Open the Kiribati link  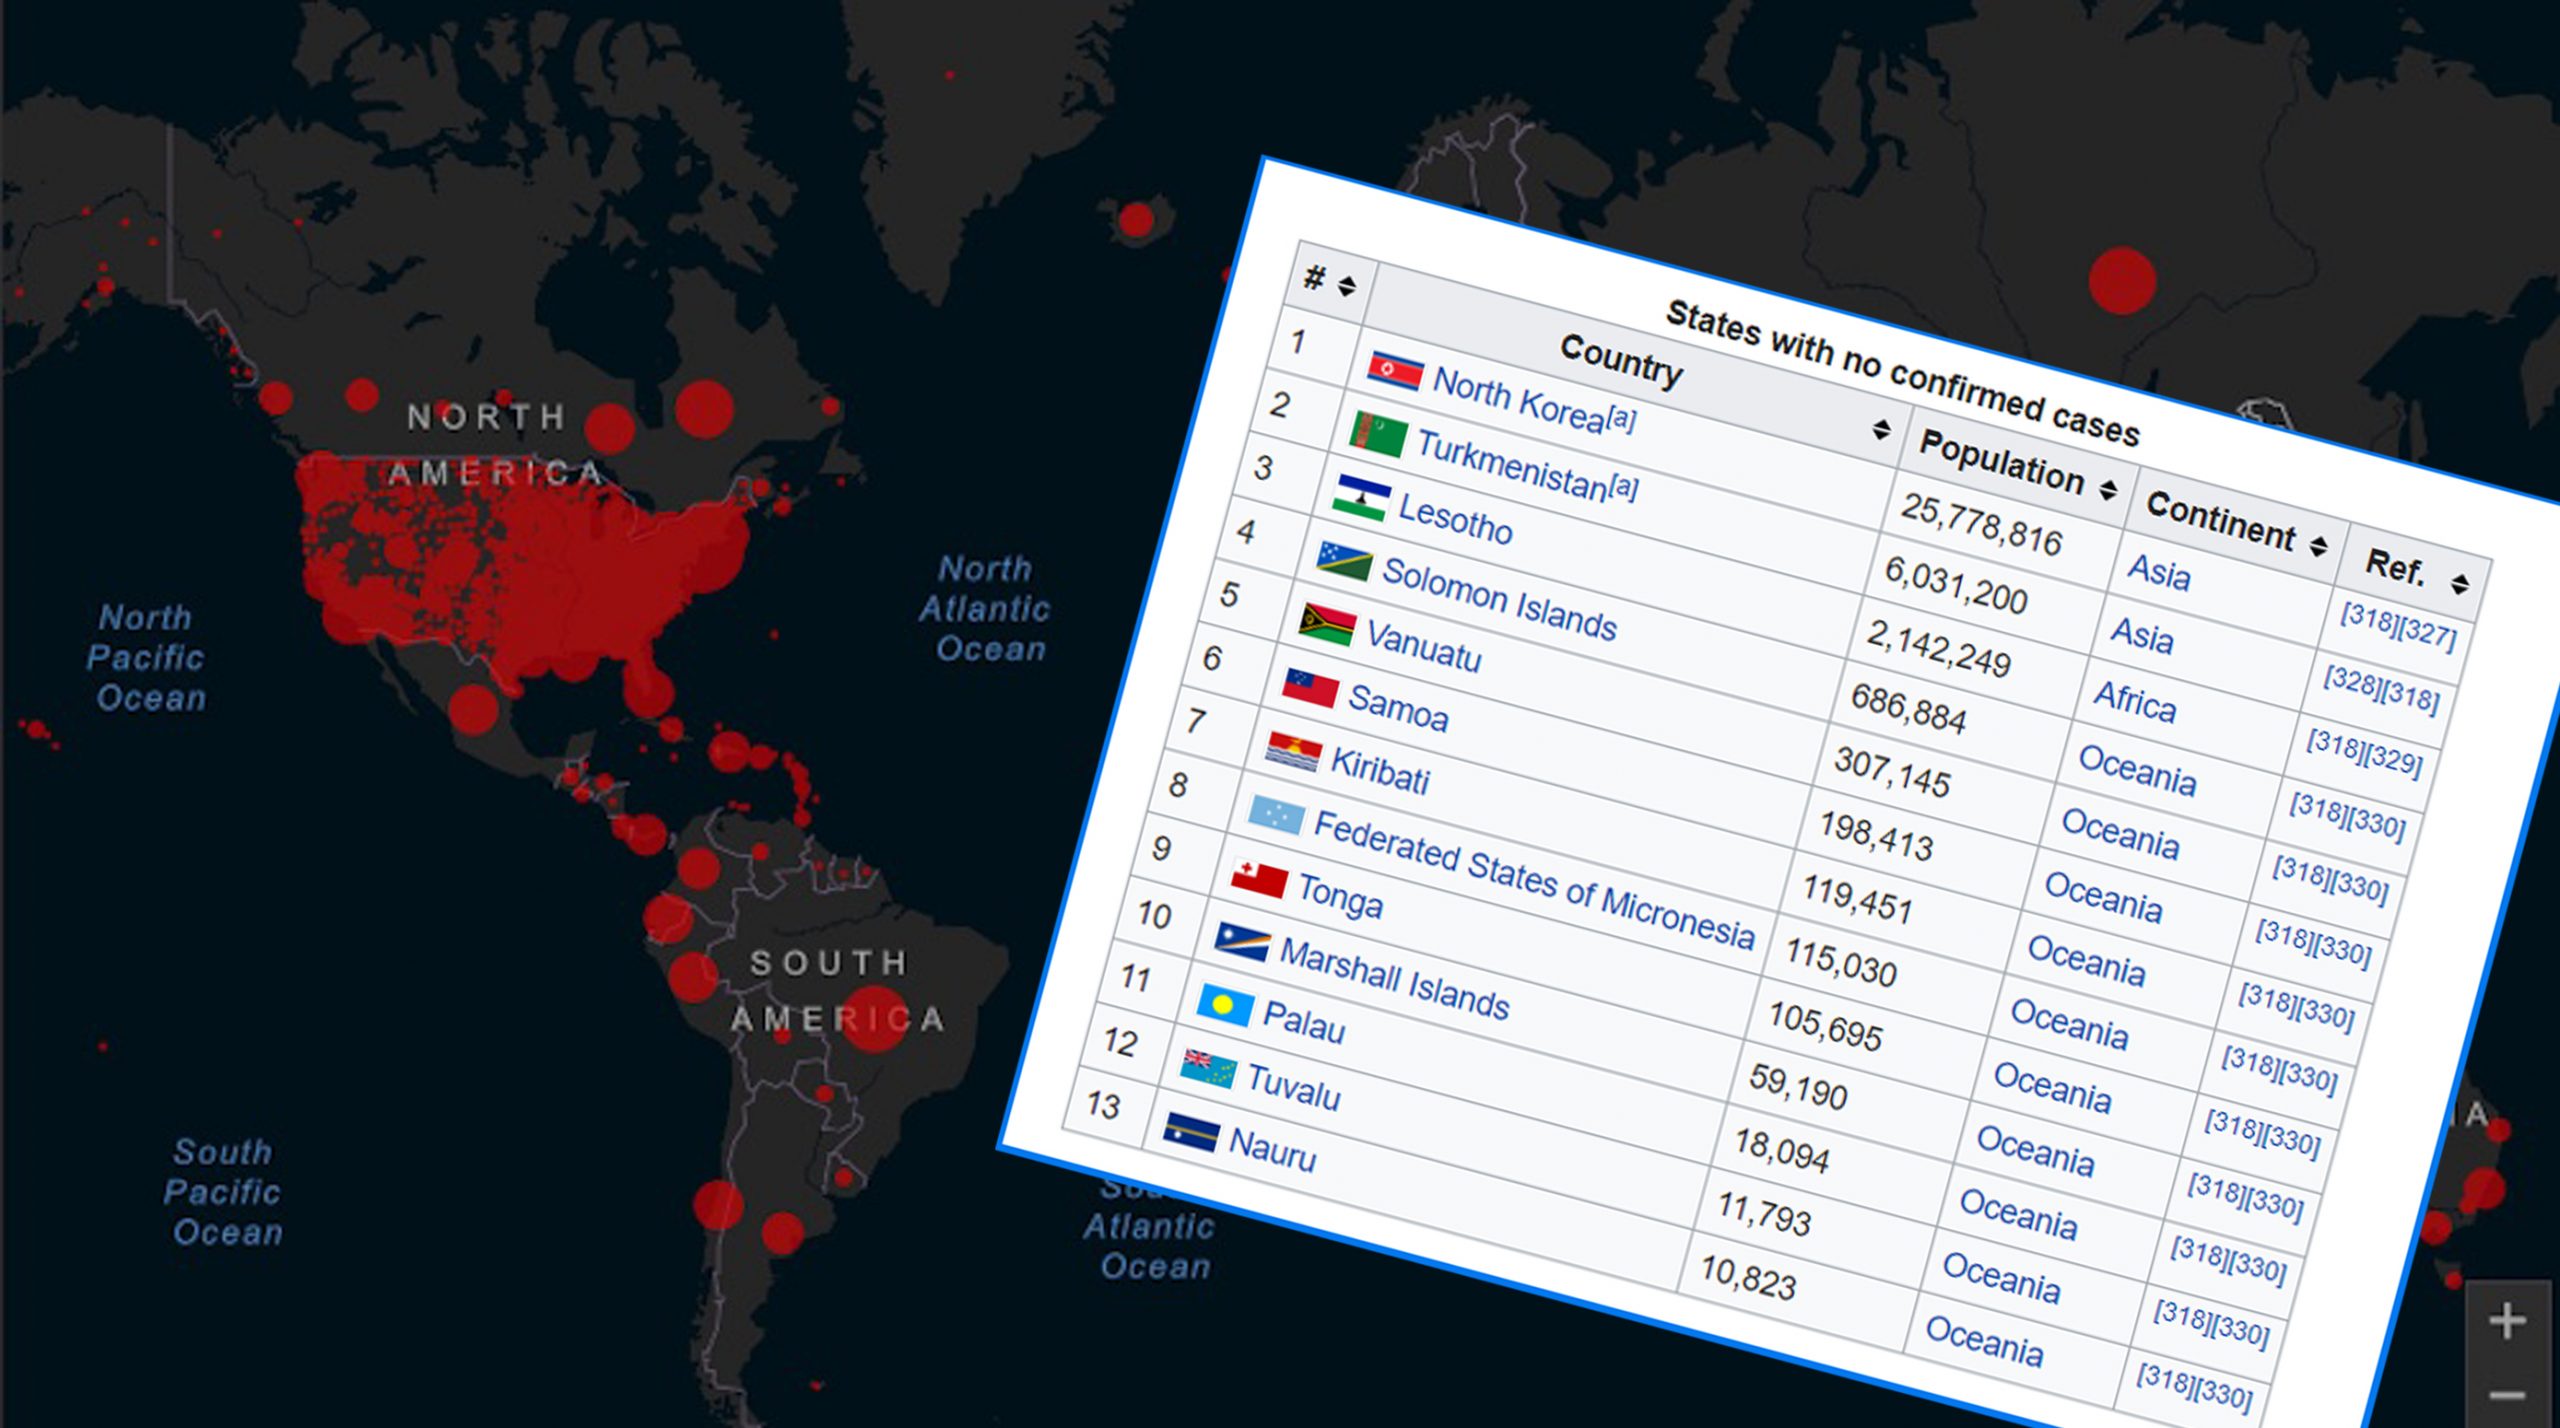pos(1380,771)
